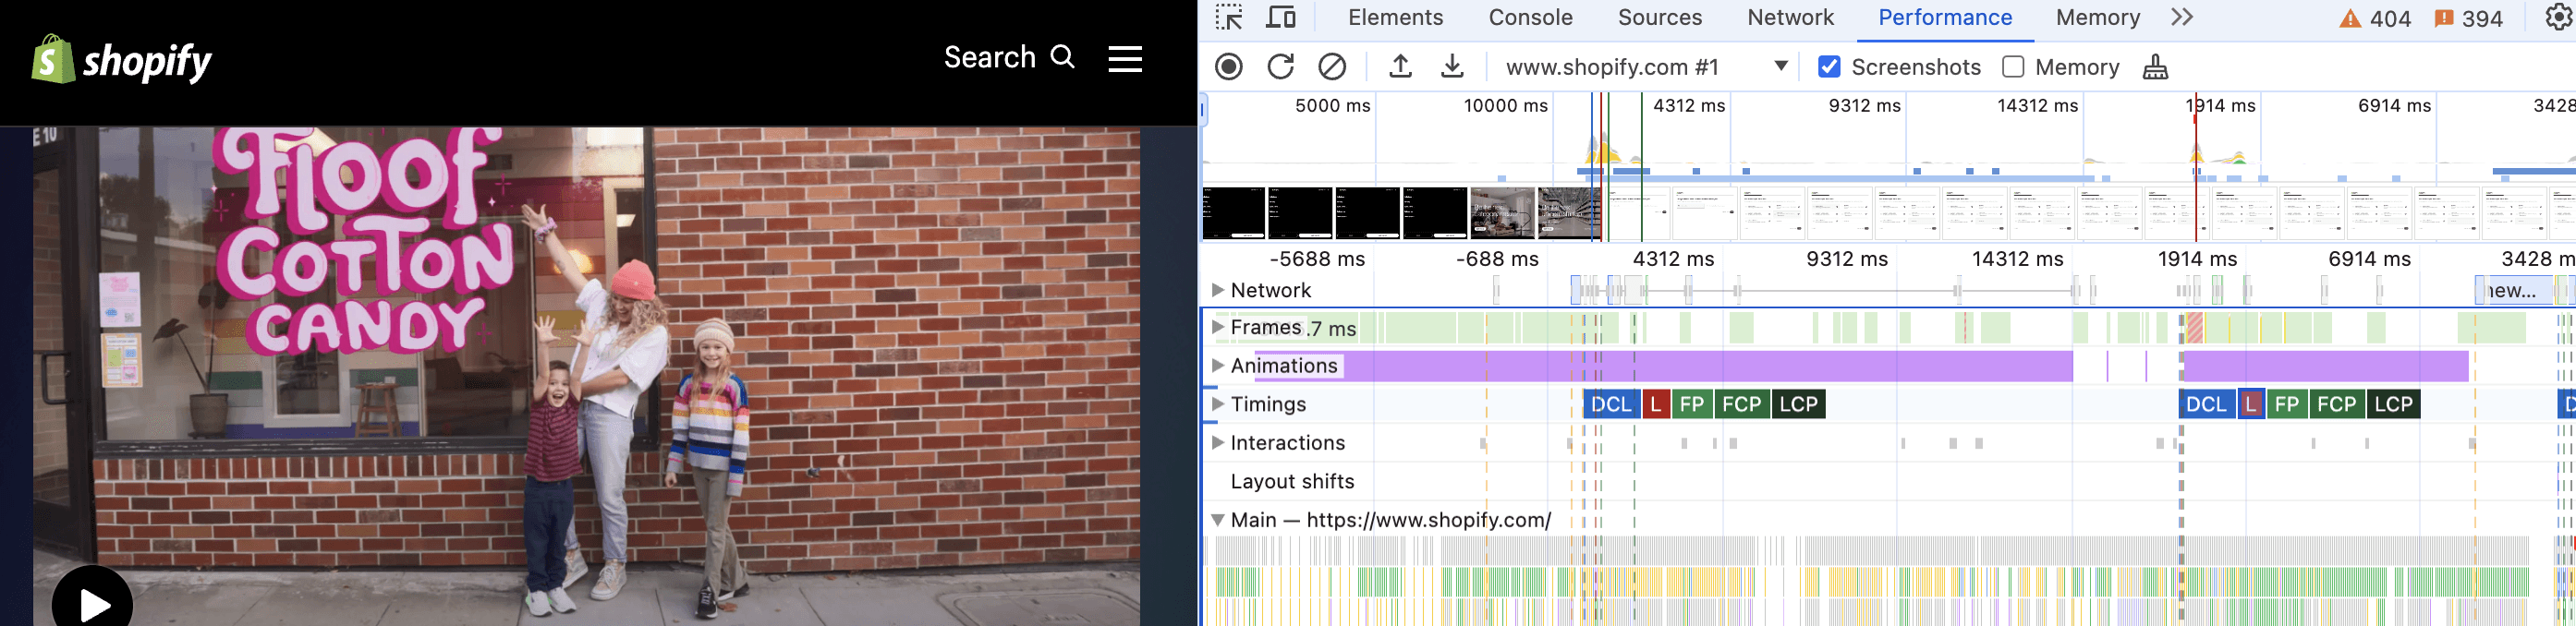This screenshot has height=626, width=2576.
Task: Click the first LCP timing marker
Action: (x=1798, y=404)
